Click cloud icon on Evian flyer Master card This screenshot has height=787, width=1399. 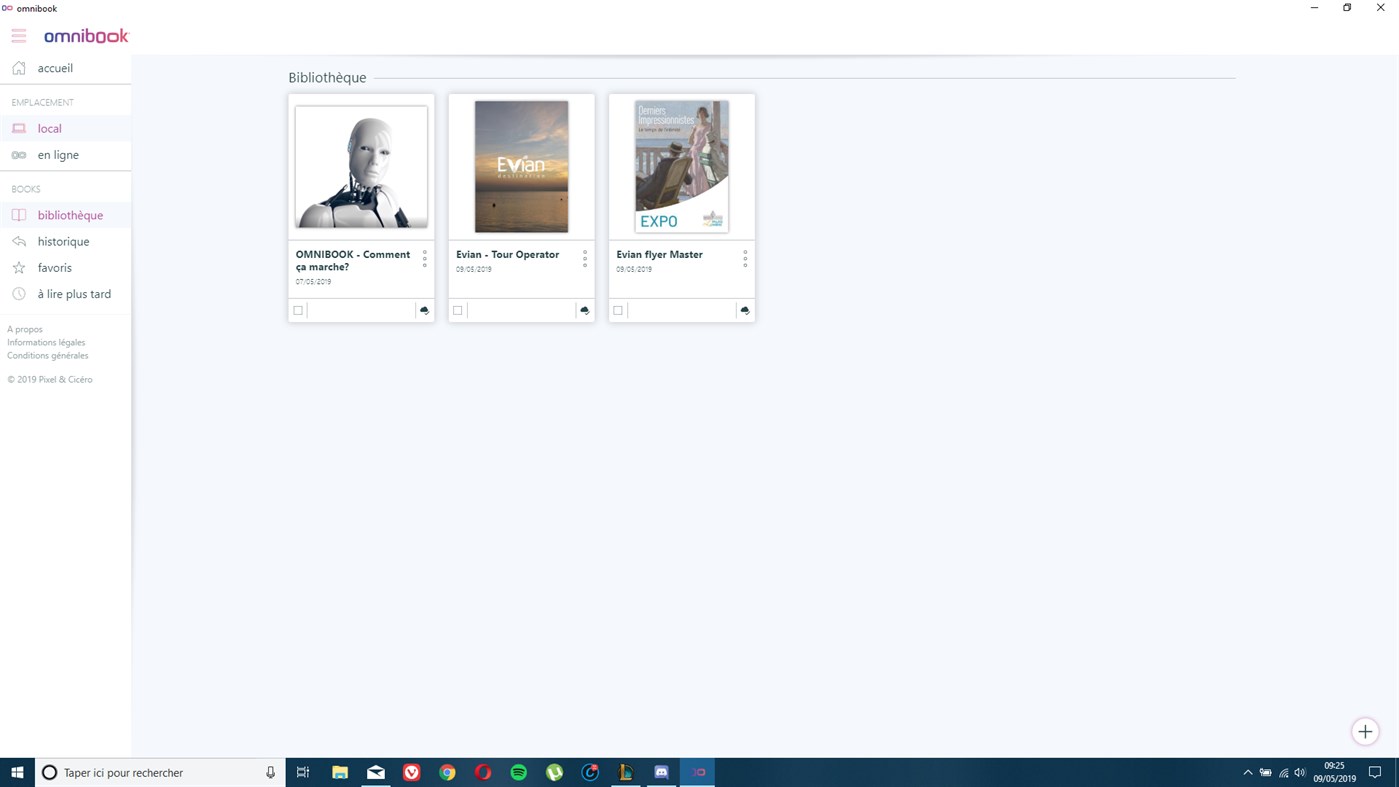744,311
